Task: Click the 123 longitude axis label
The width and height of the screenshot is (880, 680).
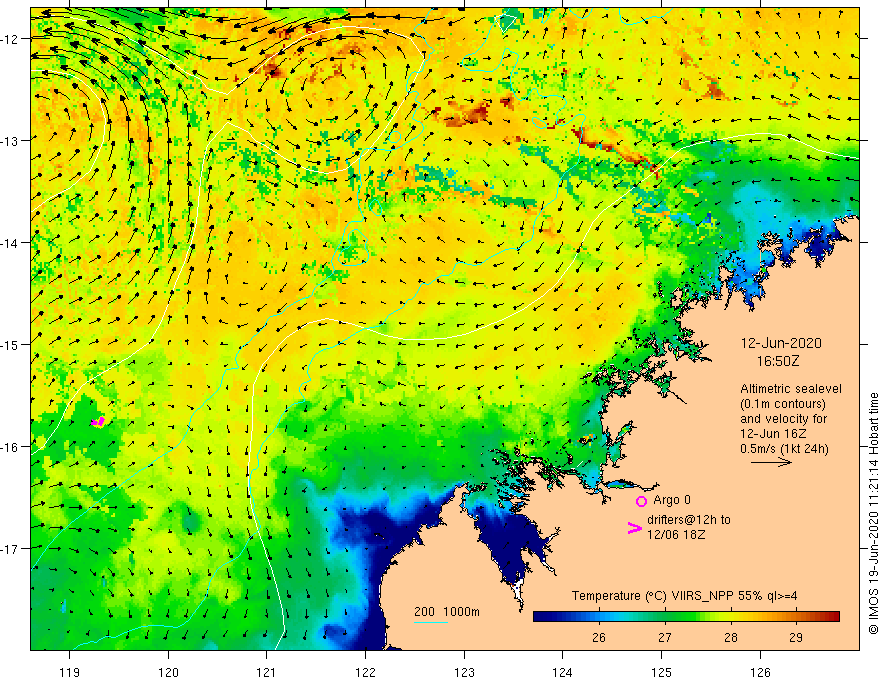Action: pos(464,672)
